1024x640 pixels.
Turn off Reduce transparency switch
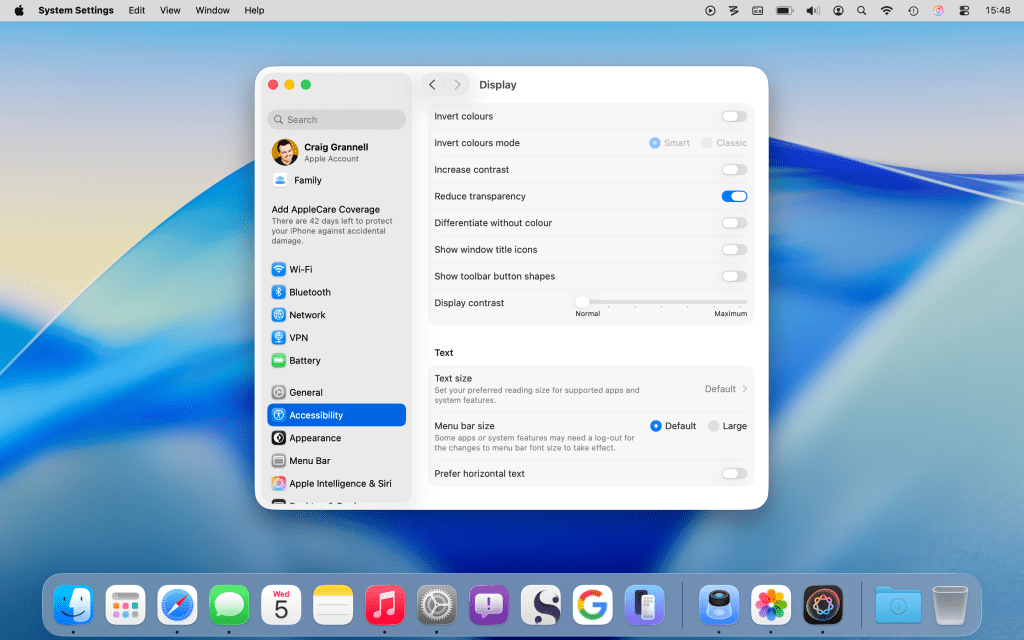(x=734, y=196)
